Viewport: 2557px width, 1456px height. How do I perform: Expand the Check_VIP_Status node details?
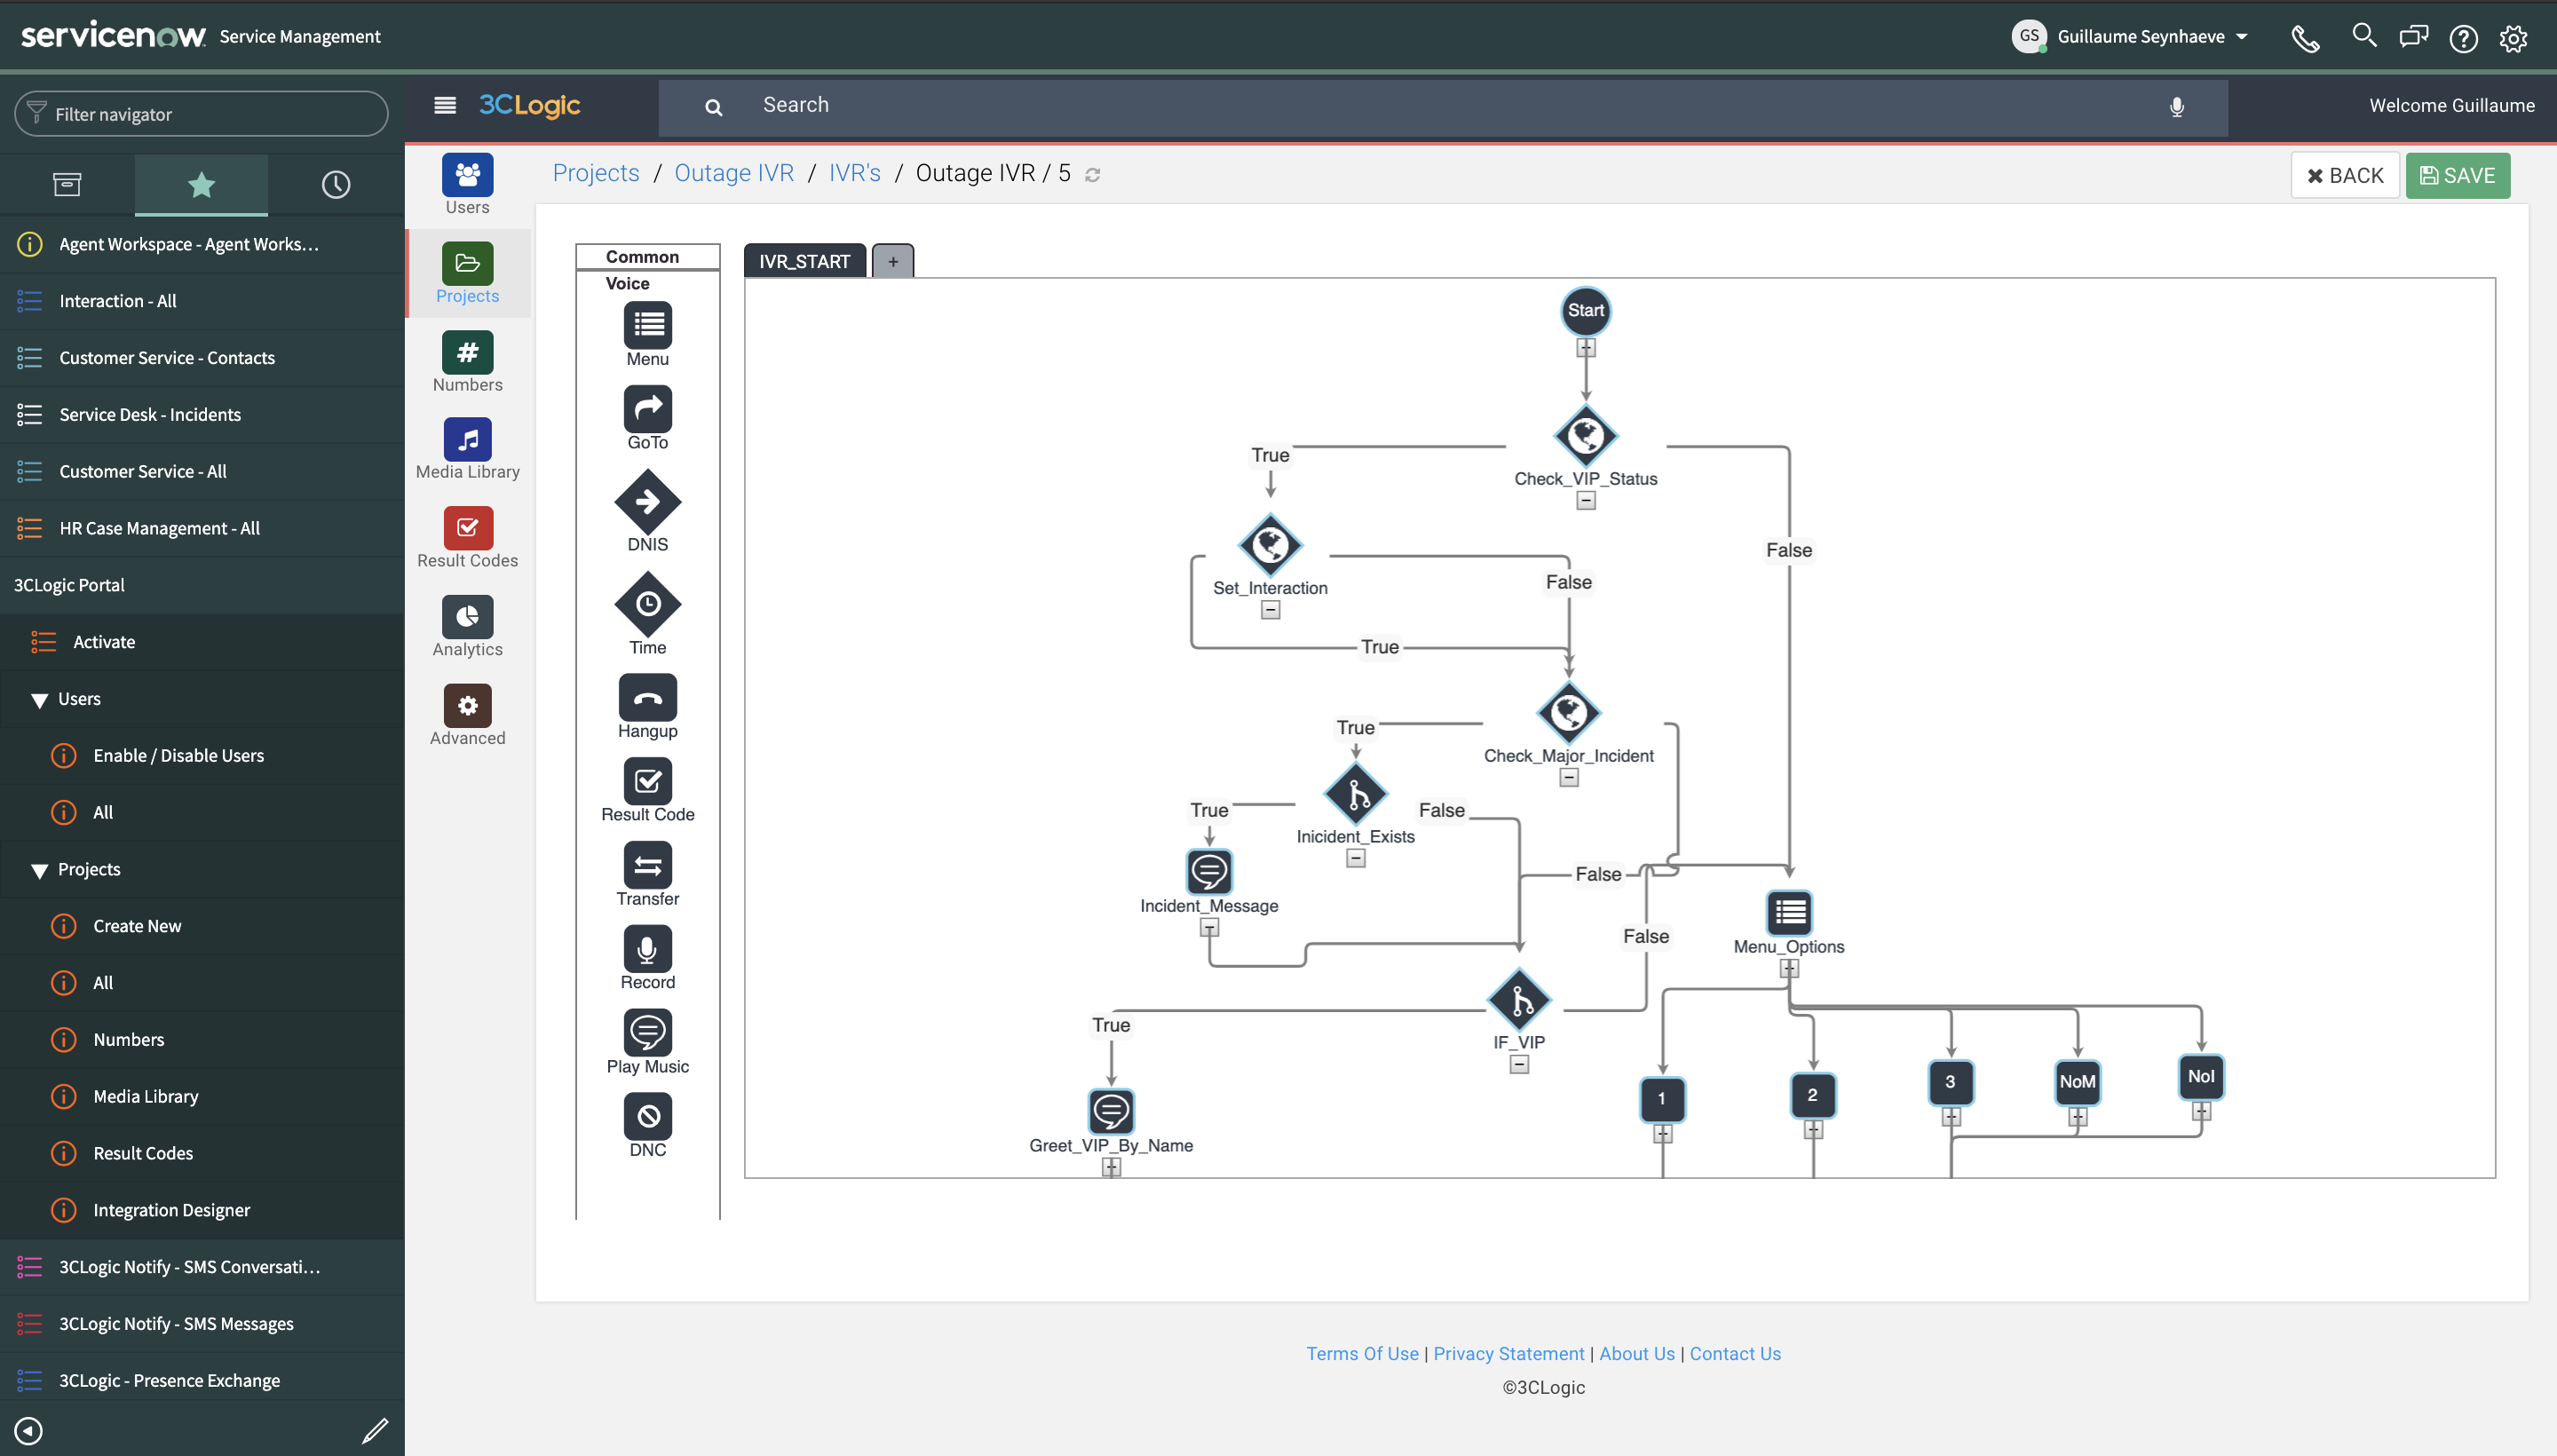[1584, 501]
